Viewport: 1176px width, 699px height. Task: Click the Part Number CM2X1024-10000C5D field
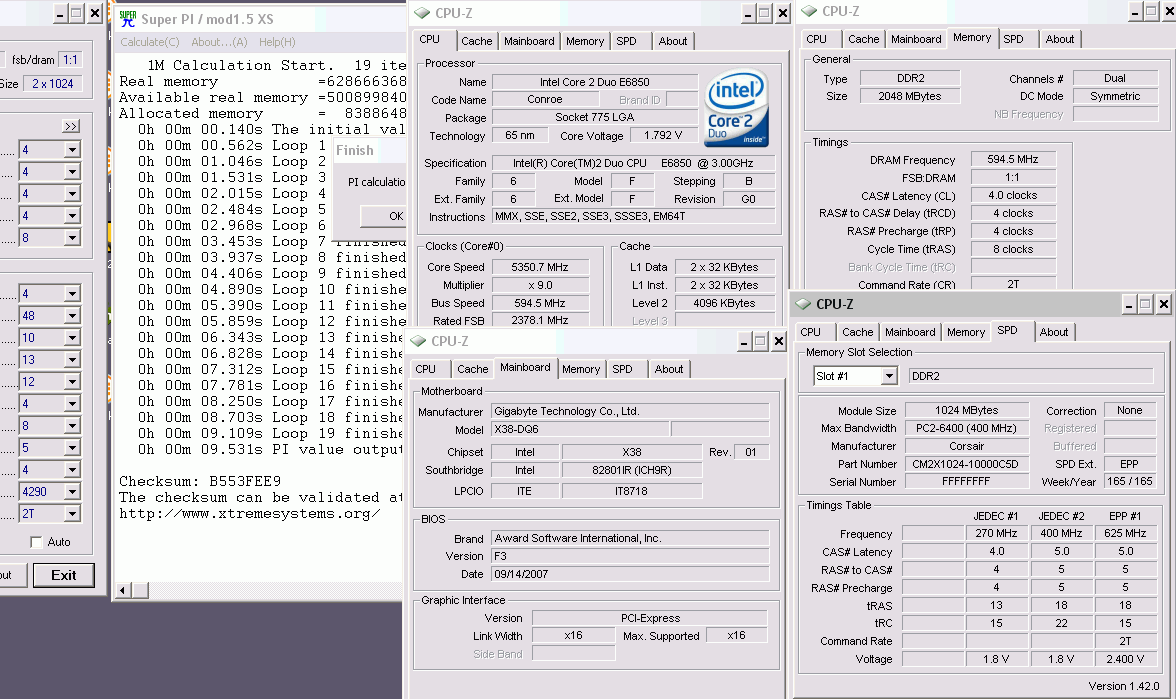pos(966,464)
